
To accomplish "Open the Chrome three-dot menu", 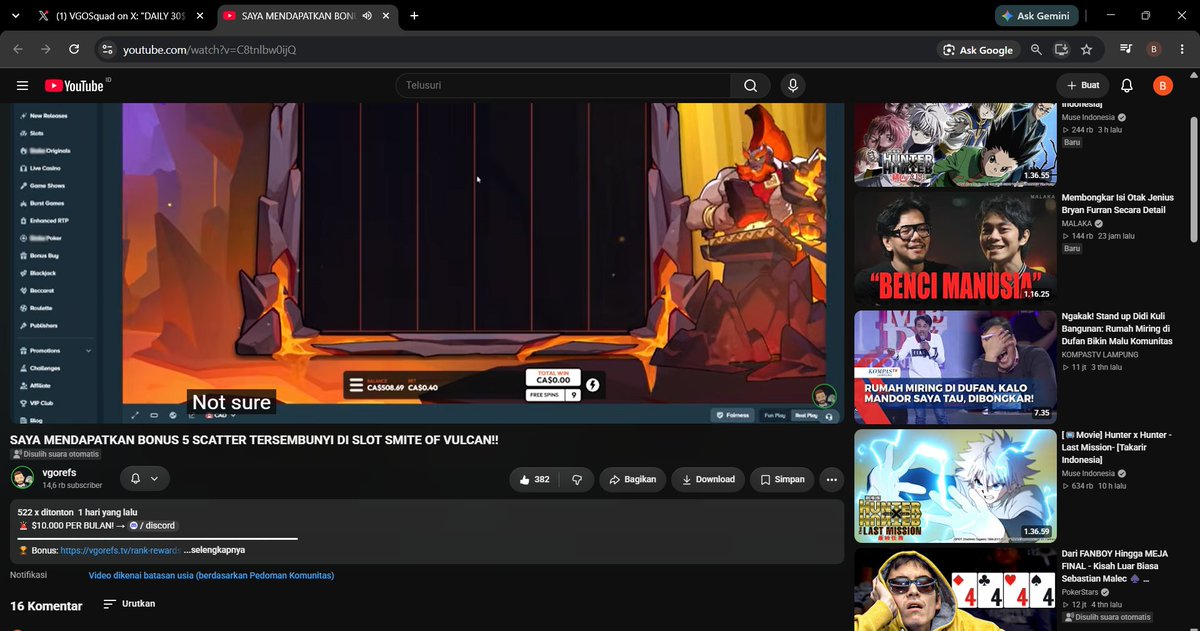I will [x=1182, y=49].
